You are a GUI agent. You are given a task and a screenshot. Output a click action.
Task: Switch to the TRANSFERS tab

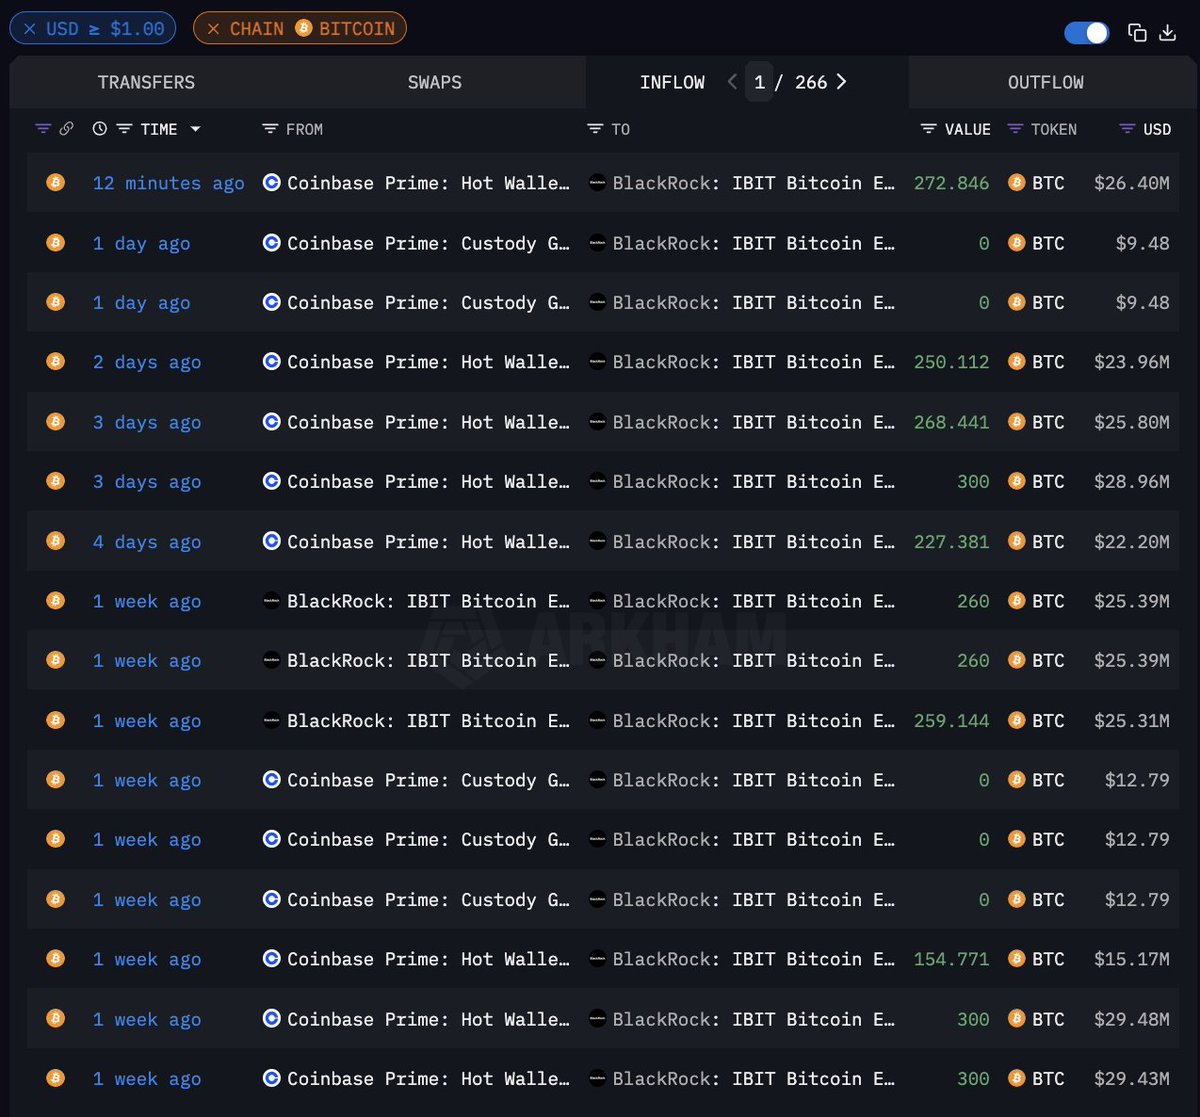(x=146, y=82)
